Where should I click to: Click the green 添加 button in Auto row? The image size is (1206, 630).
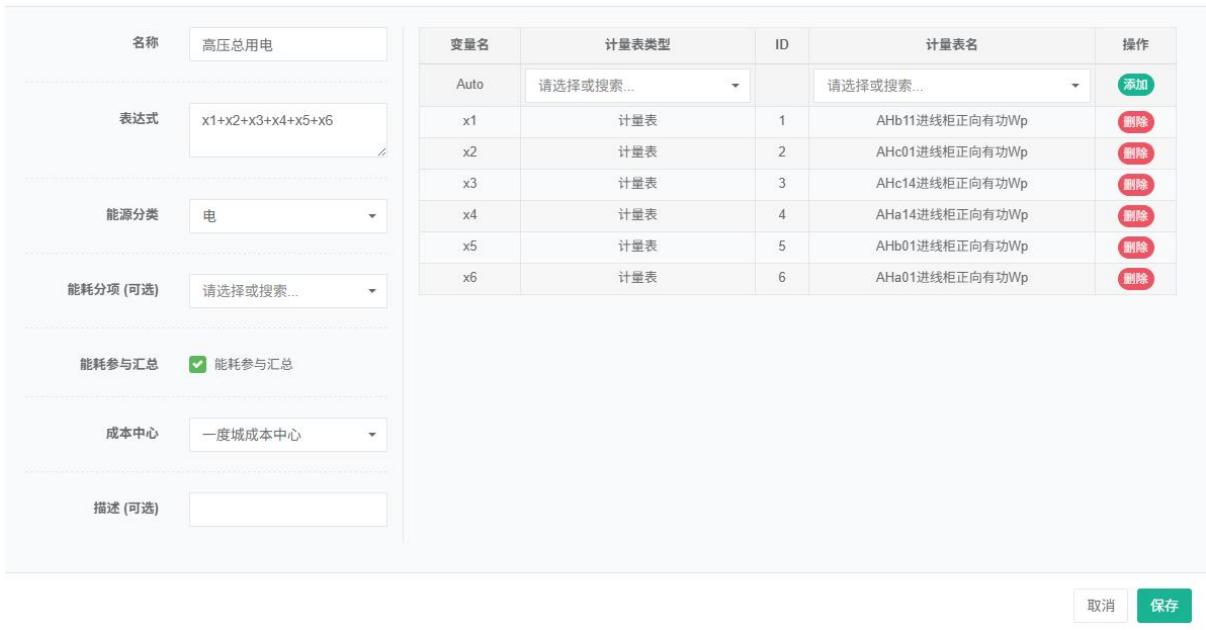[x=1135, y=86]
